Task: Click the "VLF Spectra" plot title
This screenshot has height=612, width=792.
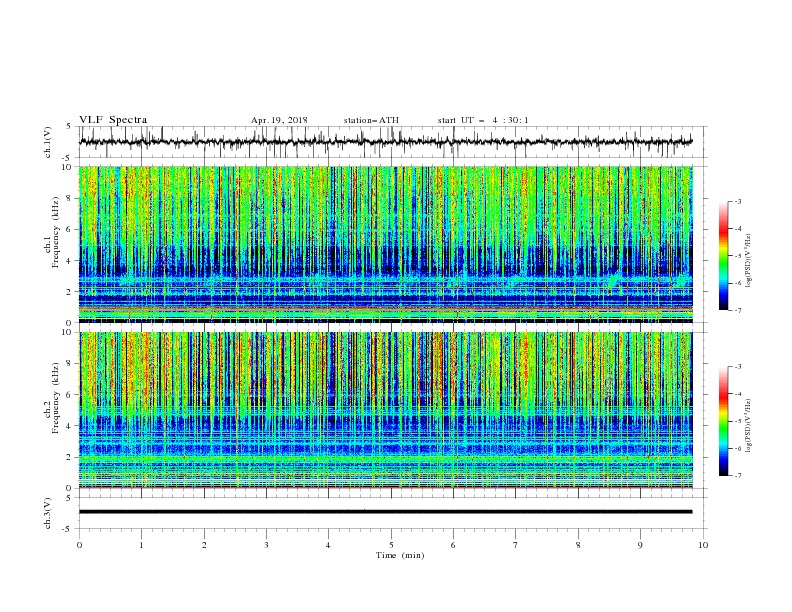Action: 113,120
